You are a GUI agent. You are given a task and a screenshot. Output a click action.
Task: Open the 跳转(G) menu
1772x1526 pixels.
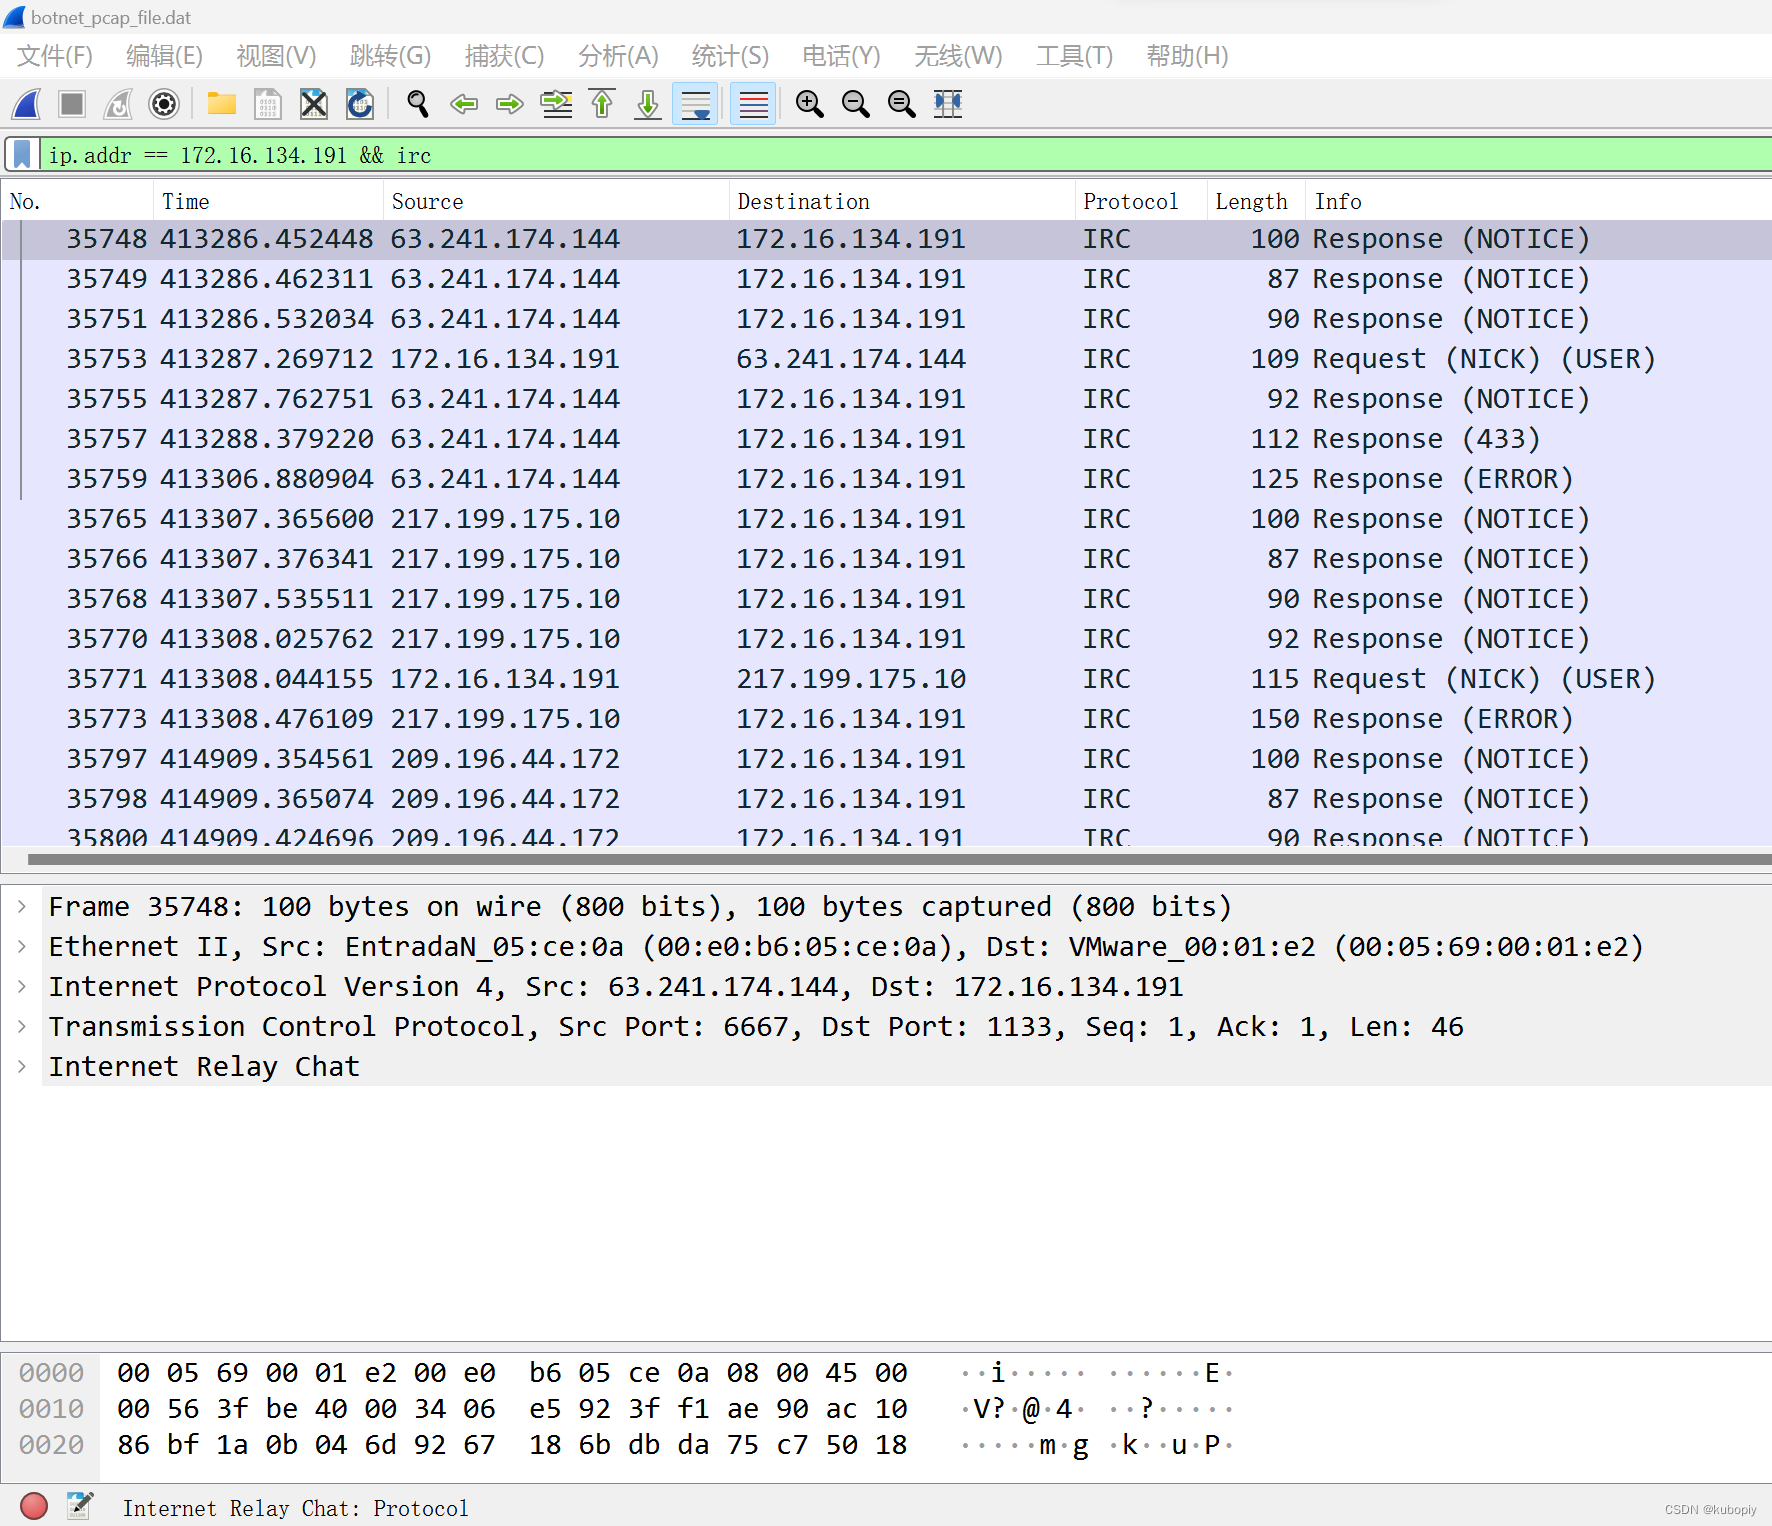point(390,56)
